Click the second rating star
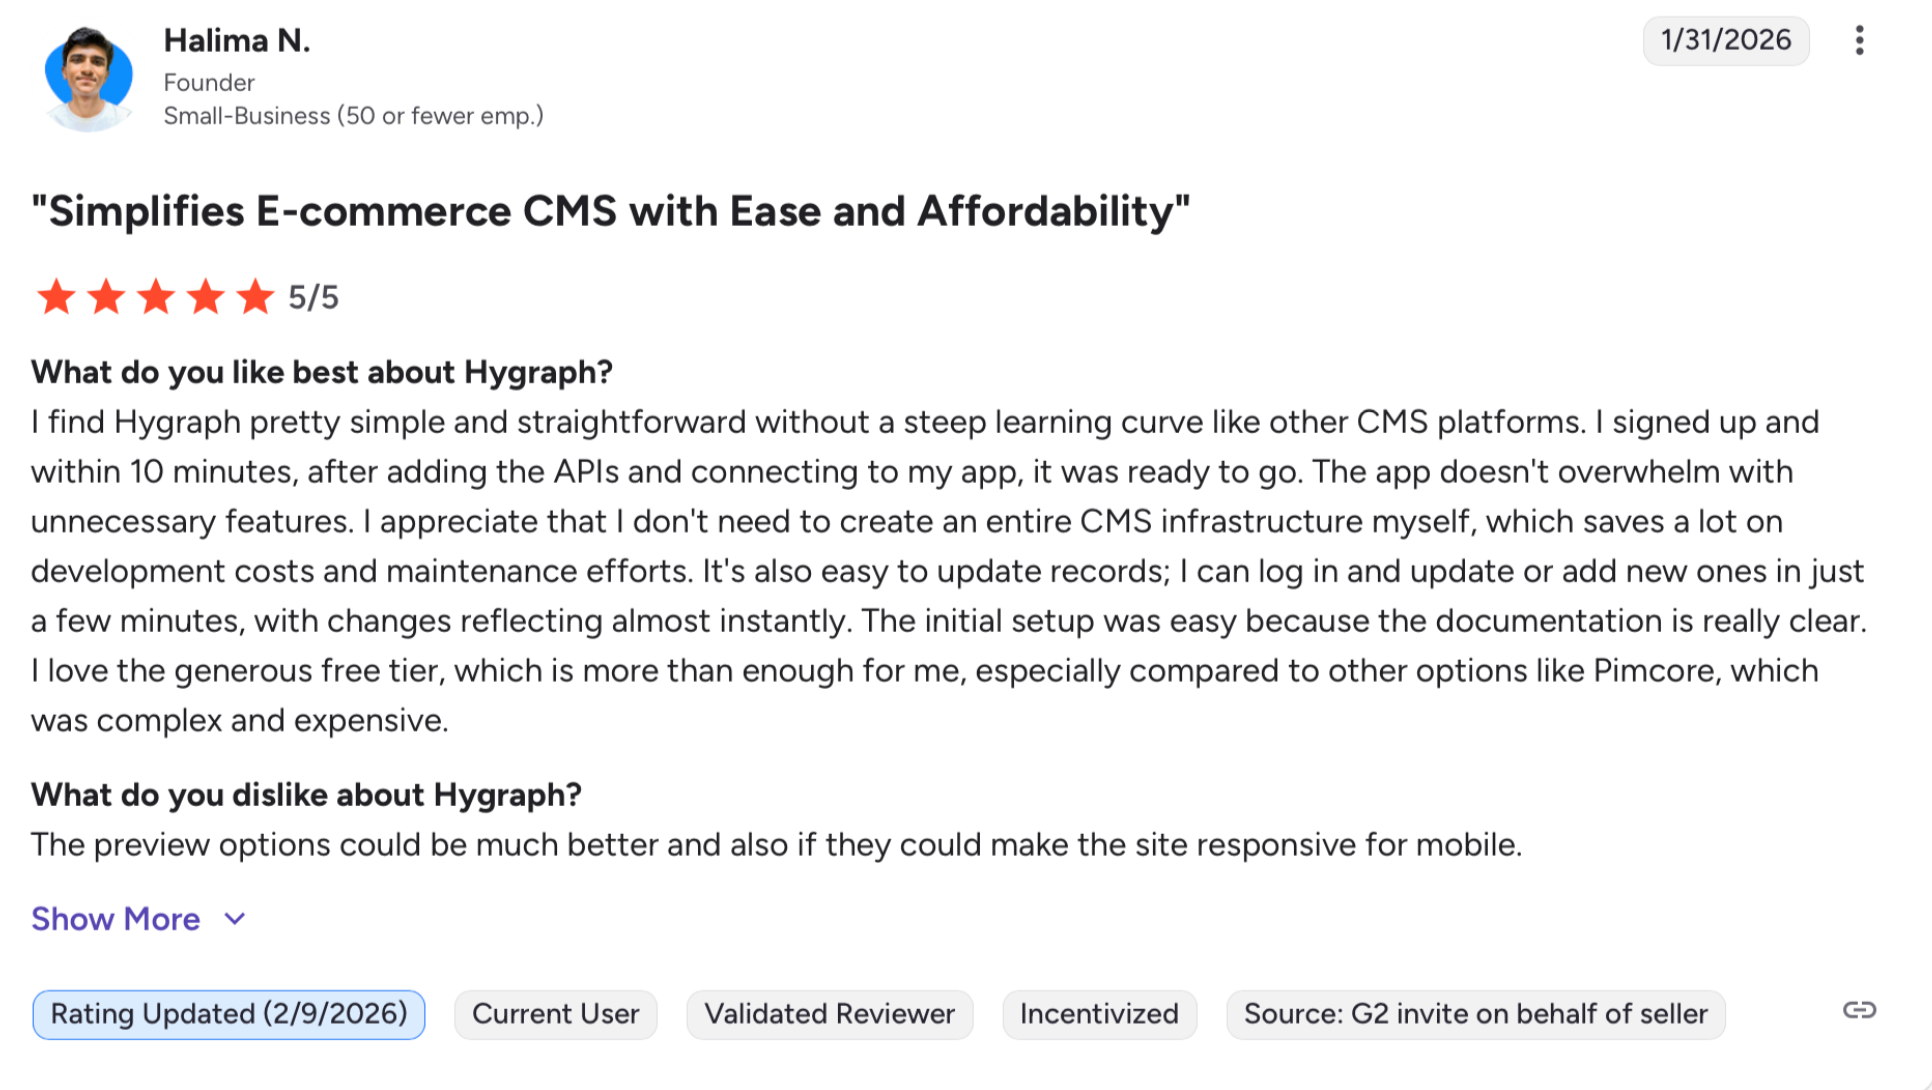Screen dimensions: 1932x1090 point(106,297)
